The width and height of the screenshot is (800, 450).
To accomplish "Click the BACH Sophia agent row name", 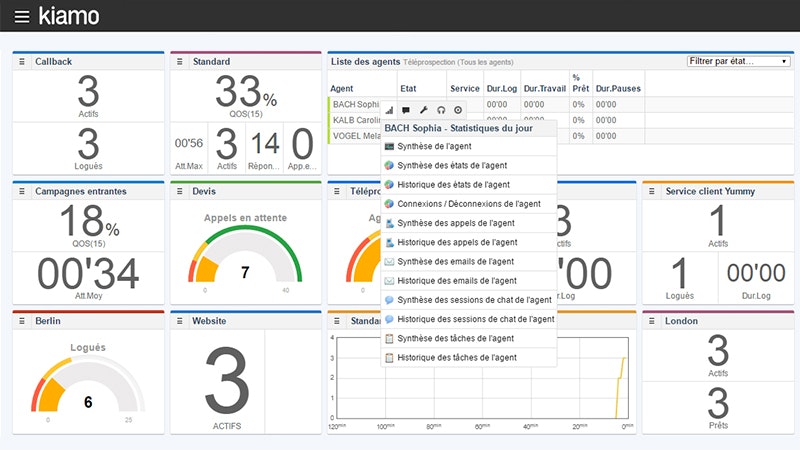I will pos(356,105).
